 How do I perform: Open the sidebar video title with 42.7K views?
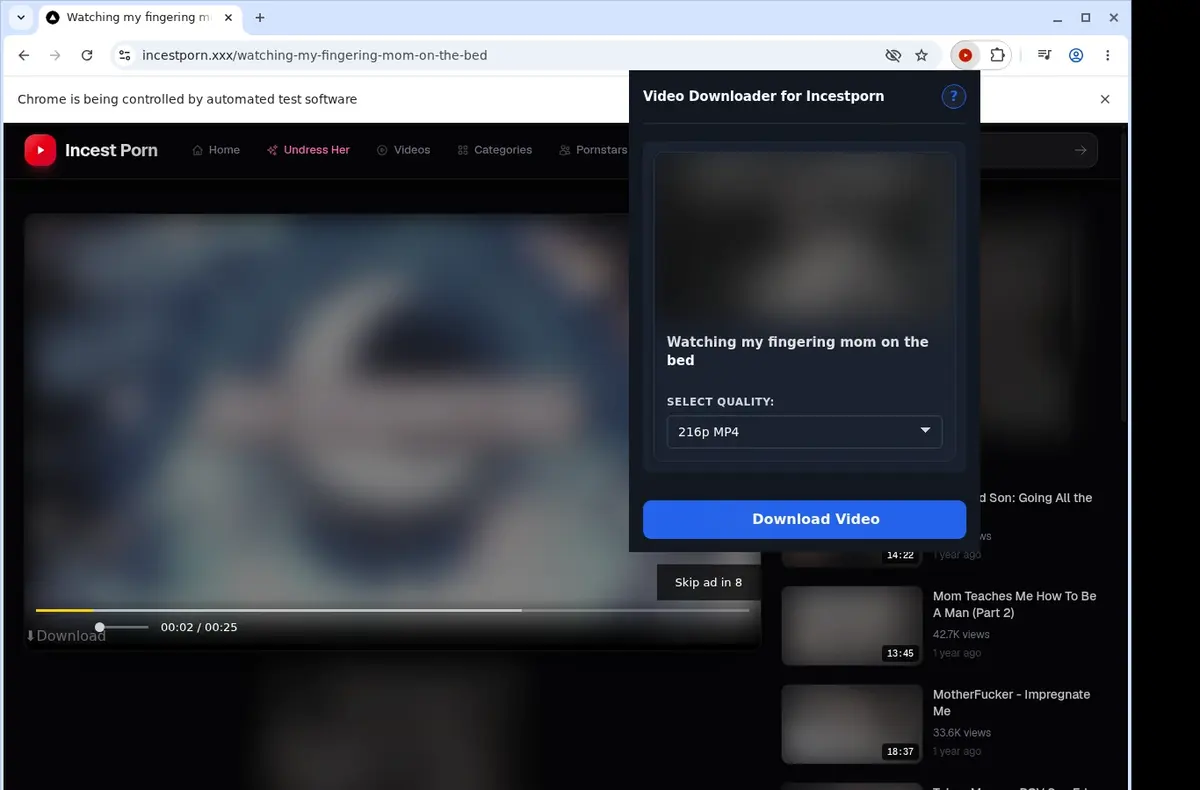1014,604
